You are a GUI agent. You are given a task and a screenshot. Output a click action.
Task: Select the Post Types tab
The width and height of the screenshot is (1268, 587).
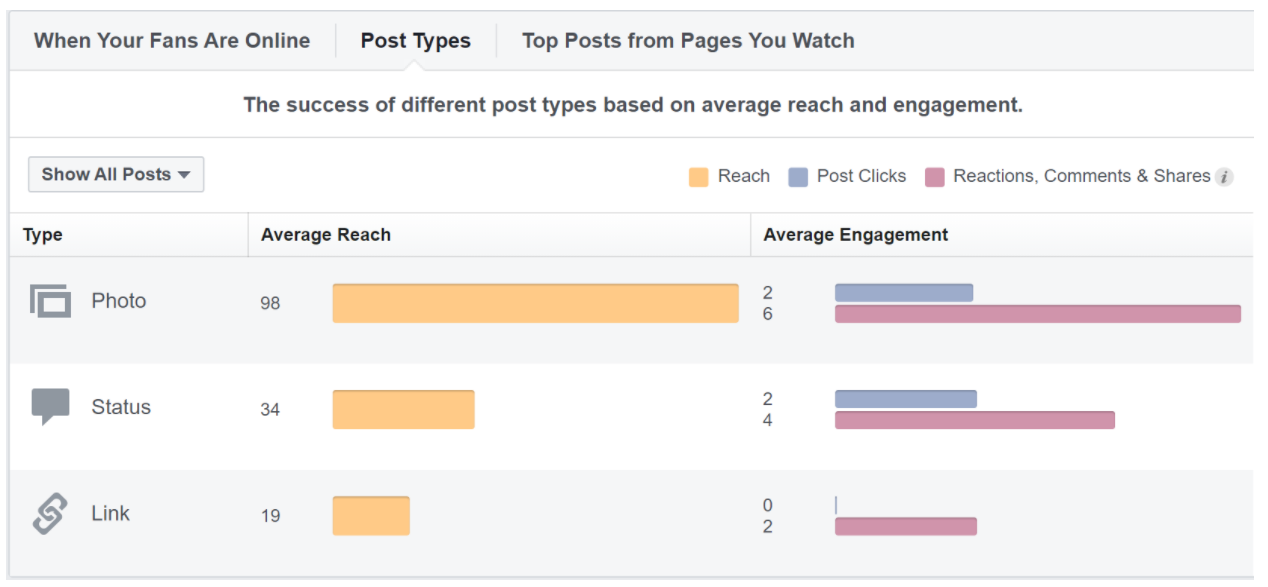click(416, 41)
